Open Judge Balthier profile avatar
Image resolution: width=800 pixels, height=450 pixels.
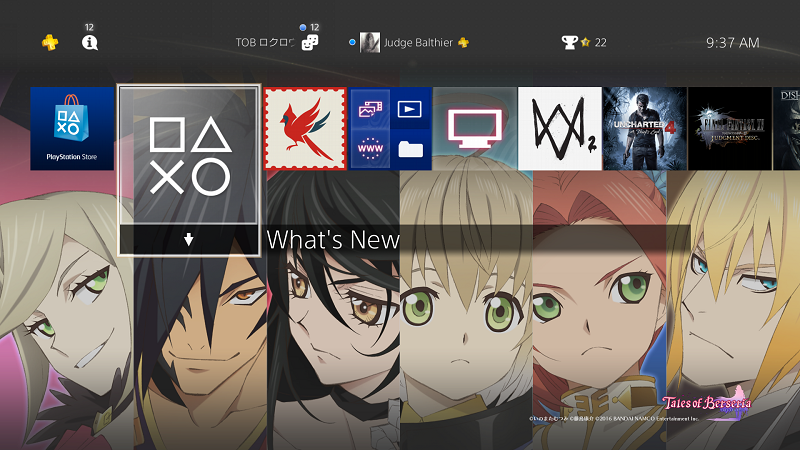pyautogui.click(x=369, y=42)
